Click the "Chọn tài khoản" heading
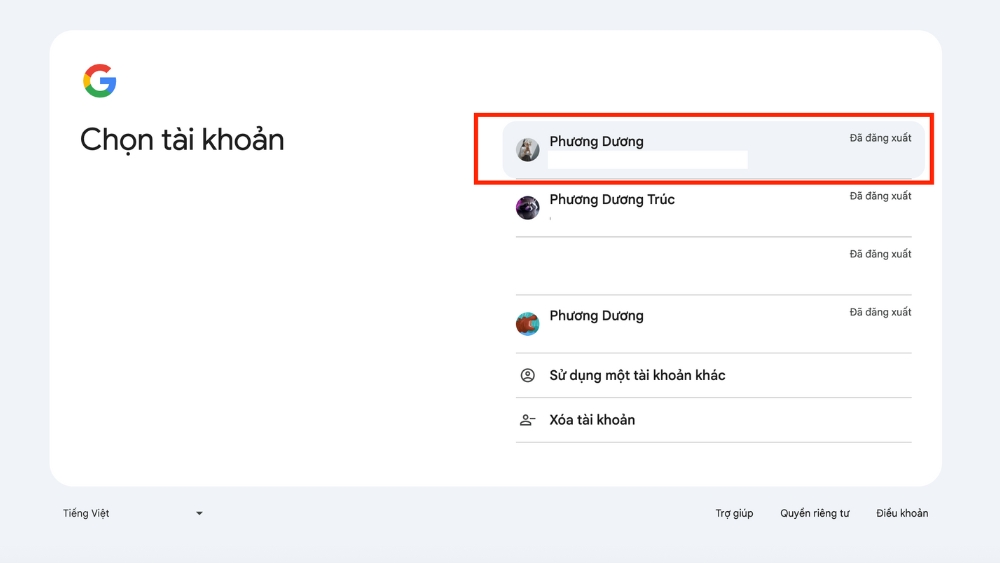The image size is (1000, 563). 182,139
